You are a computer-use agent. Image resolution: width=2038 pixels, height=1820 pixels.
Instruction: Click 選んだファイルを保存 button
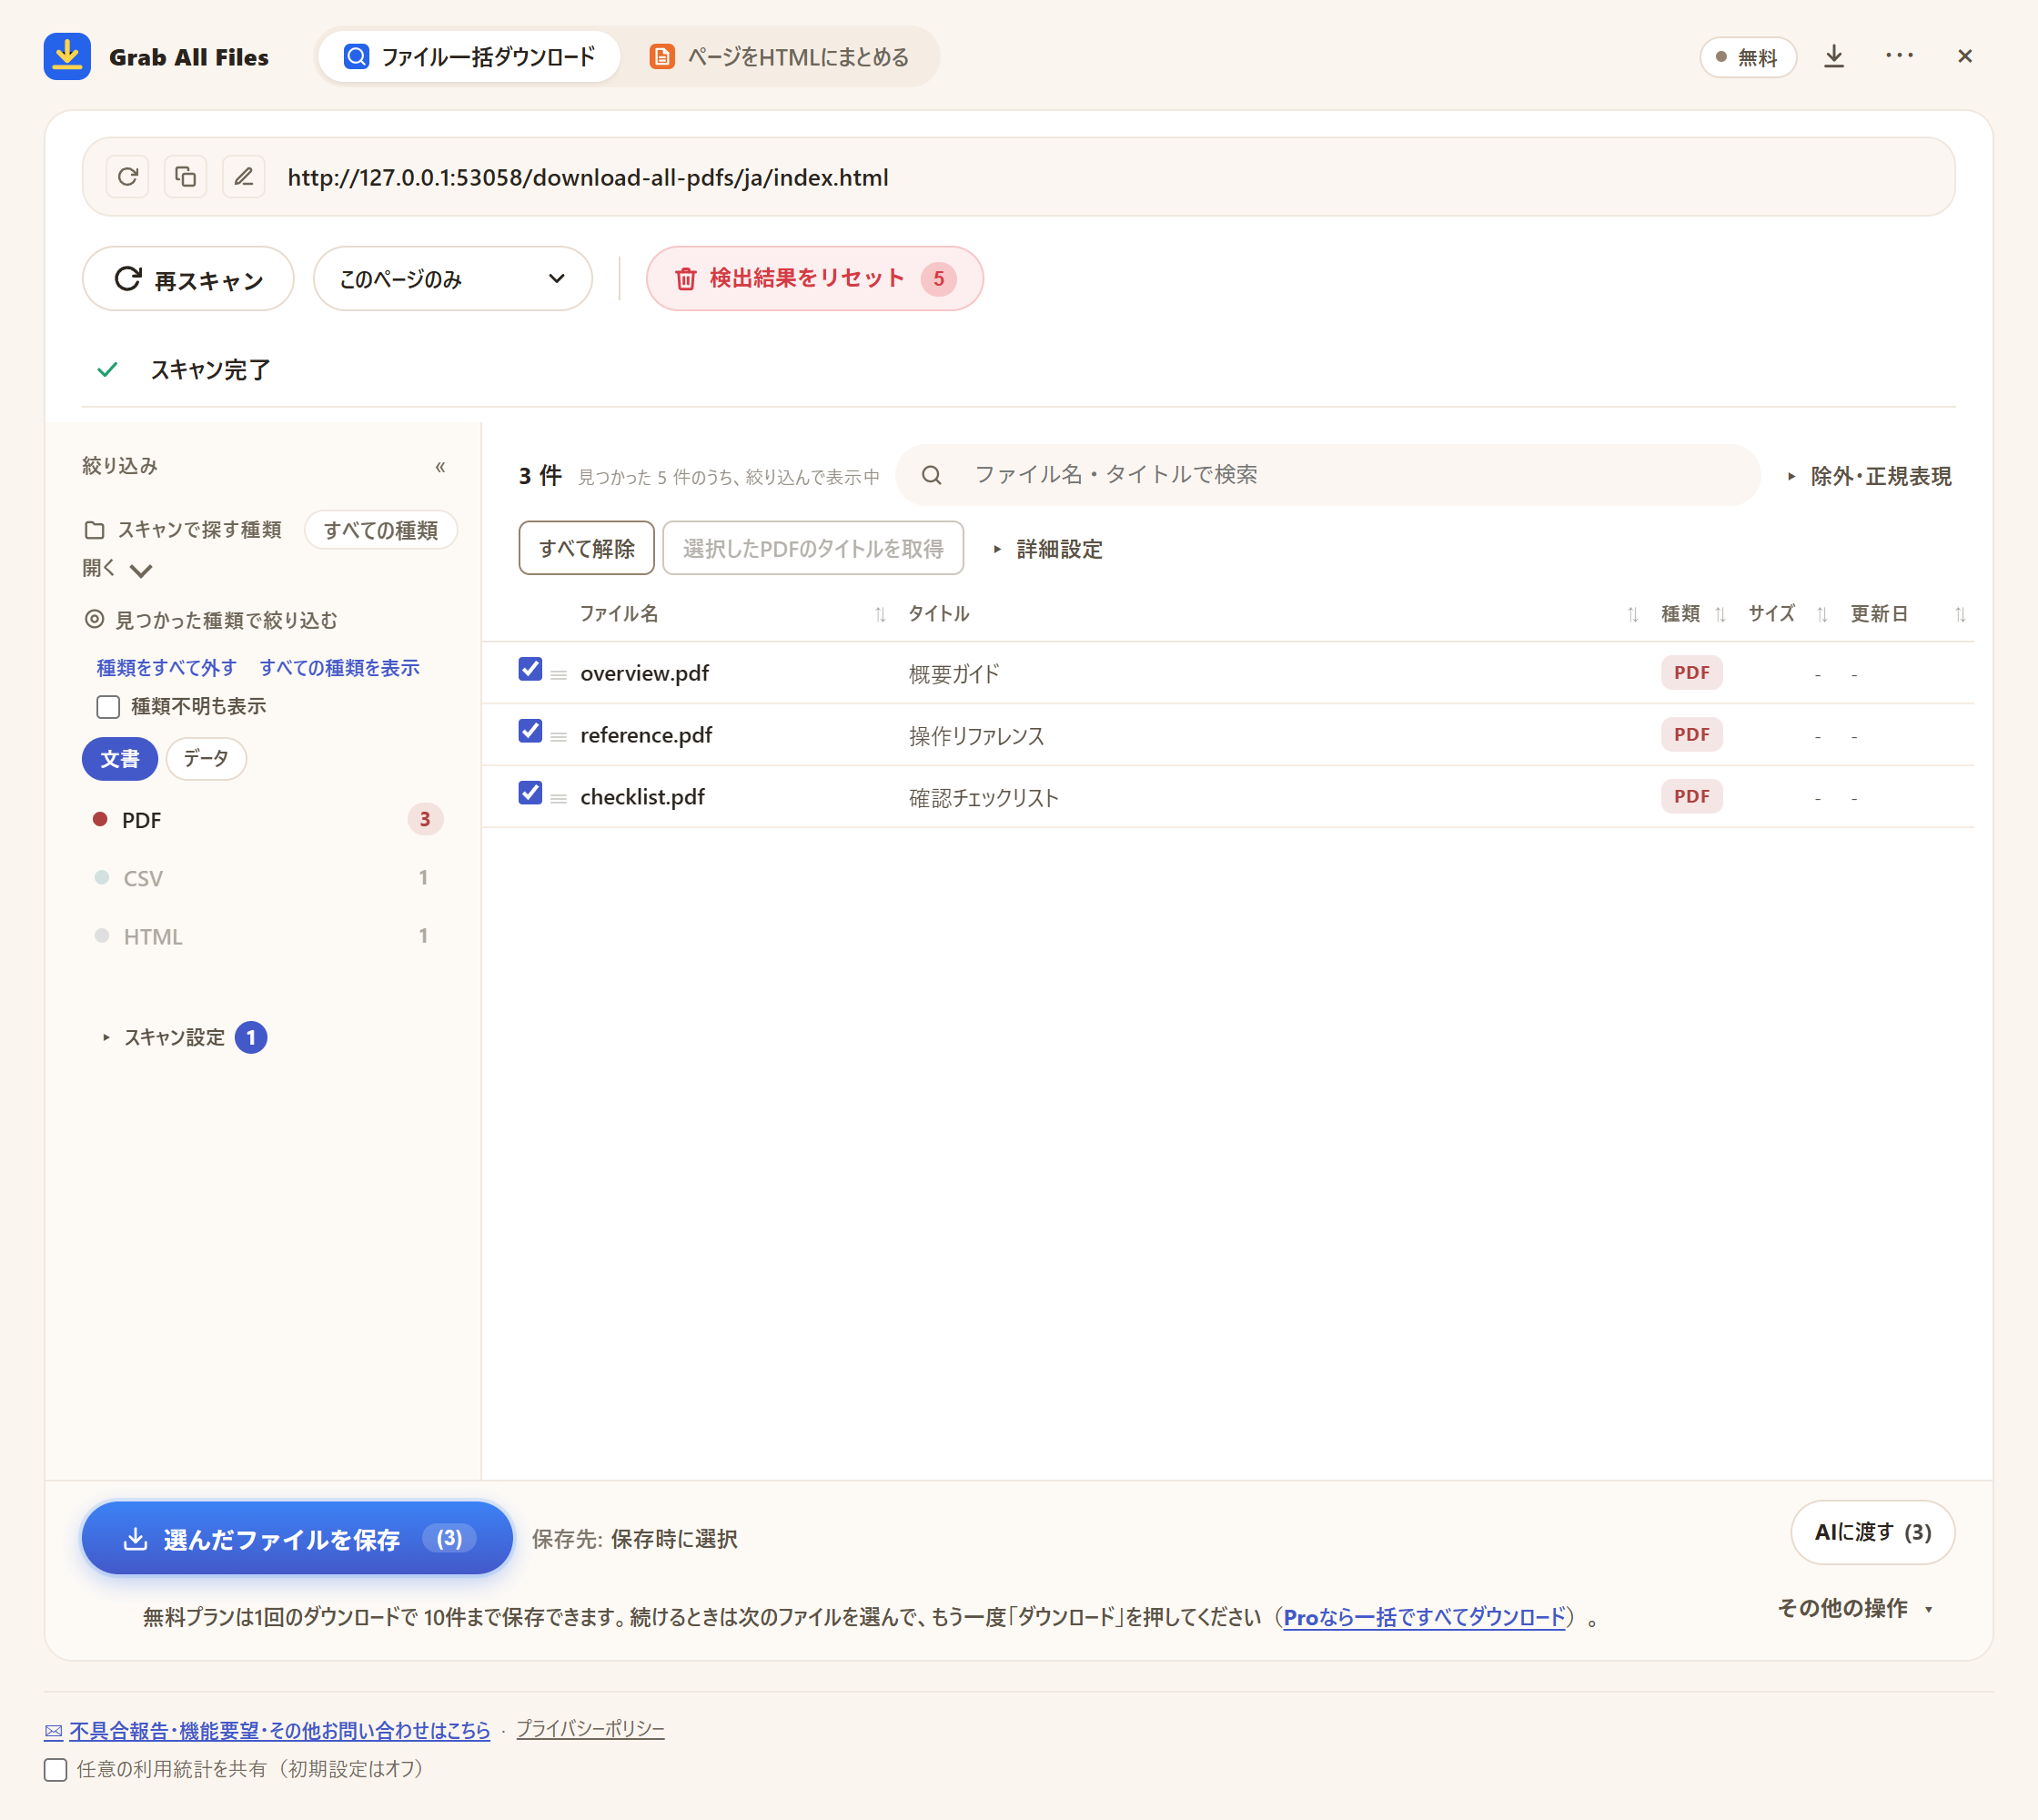coord(297,1539)
